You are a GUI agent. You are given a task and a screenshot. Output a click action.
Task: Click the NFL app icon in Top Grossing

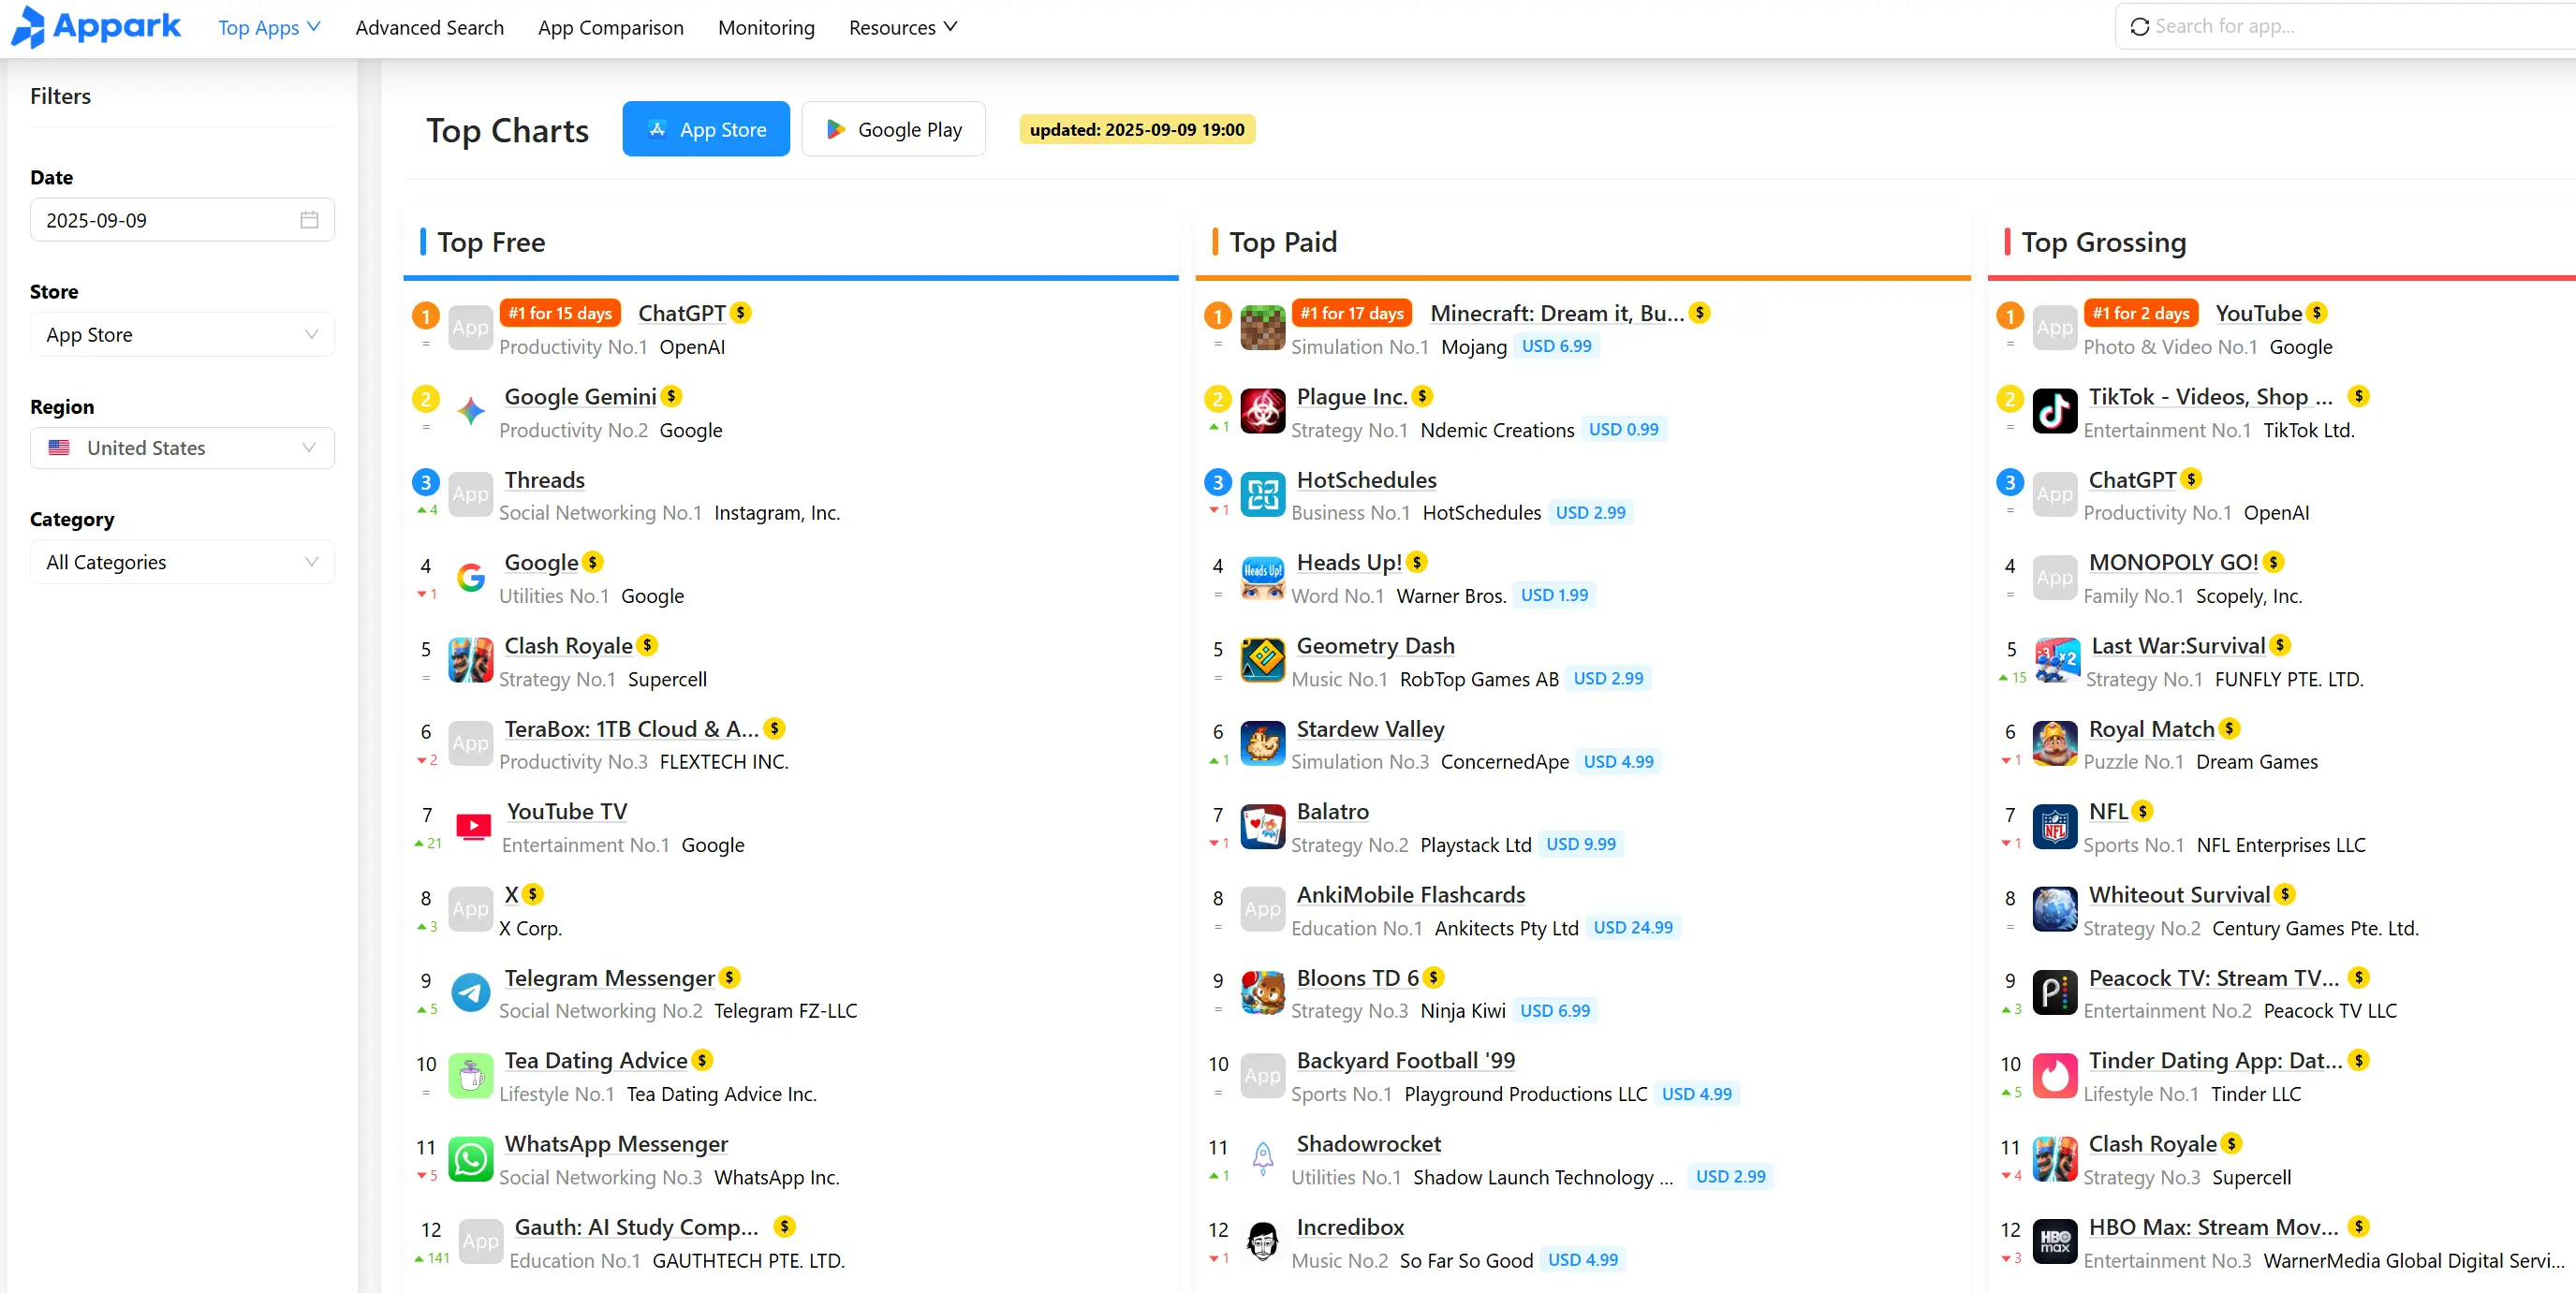[x=2054, y=826]
